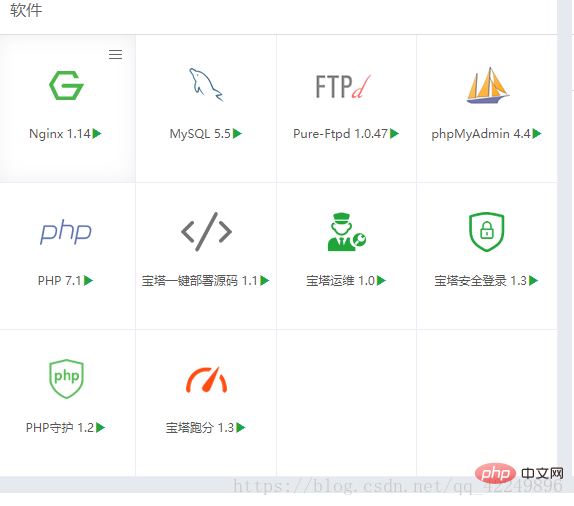Click the code brackets deploy-source icon
The height and width of the screenshot is (506, 574).
pos(206,231)
